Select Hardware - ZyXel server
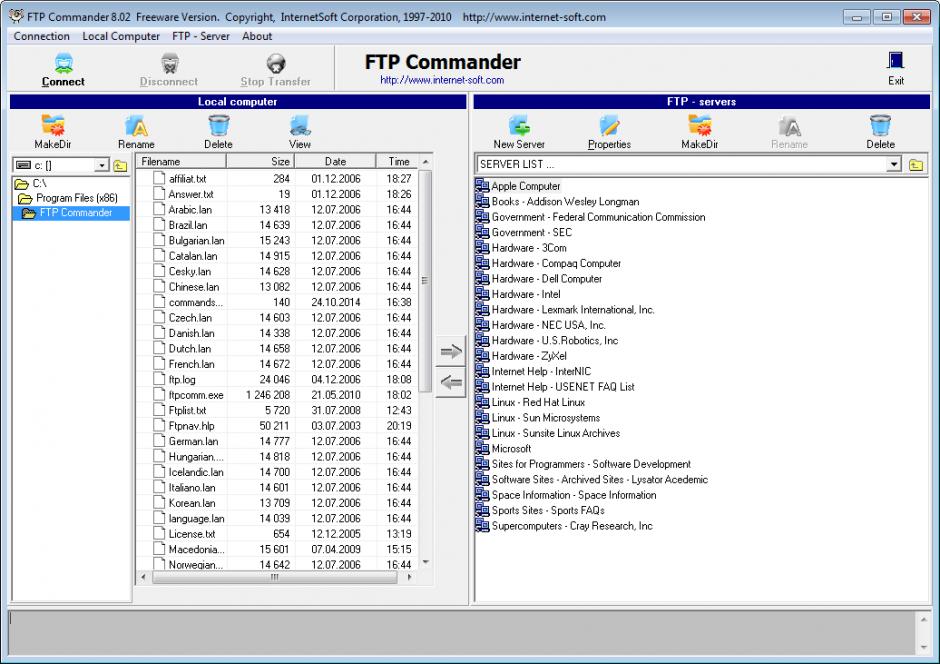Screen dimensions: 940x664 click(x=529, y=356)
